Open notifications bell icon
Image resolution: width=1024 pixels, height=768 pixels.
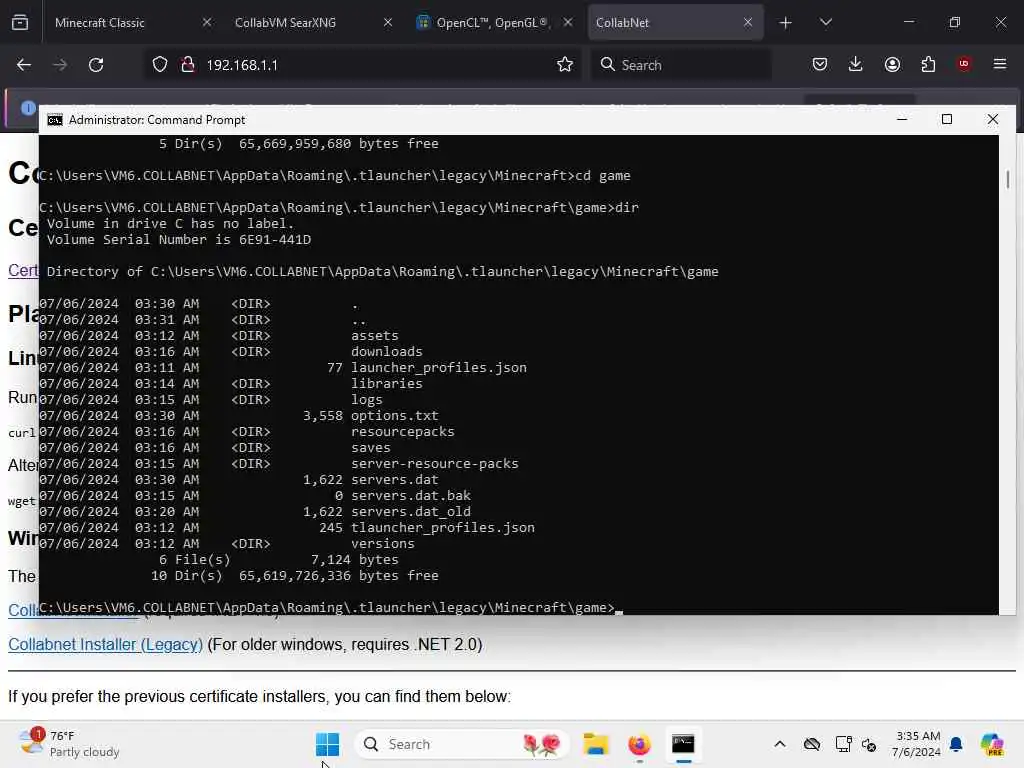956,744
